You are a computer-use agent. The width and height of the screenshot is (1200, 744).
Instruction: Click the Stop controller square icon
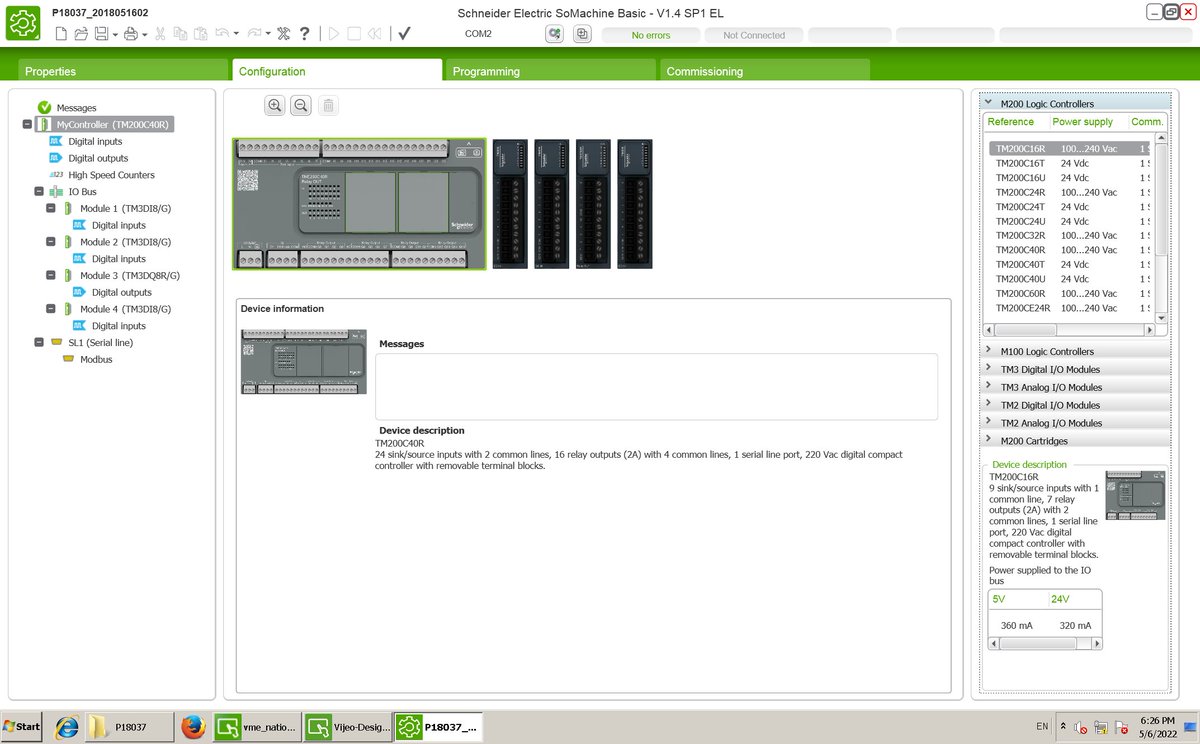(x=354, y=34)
